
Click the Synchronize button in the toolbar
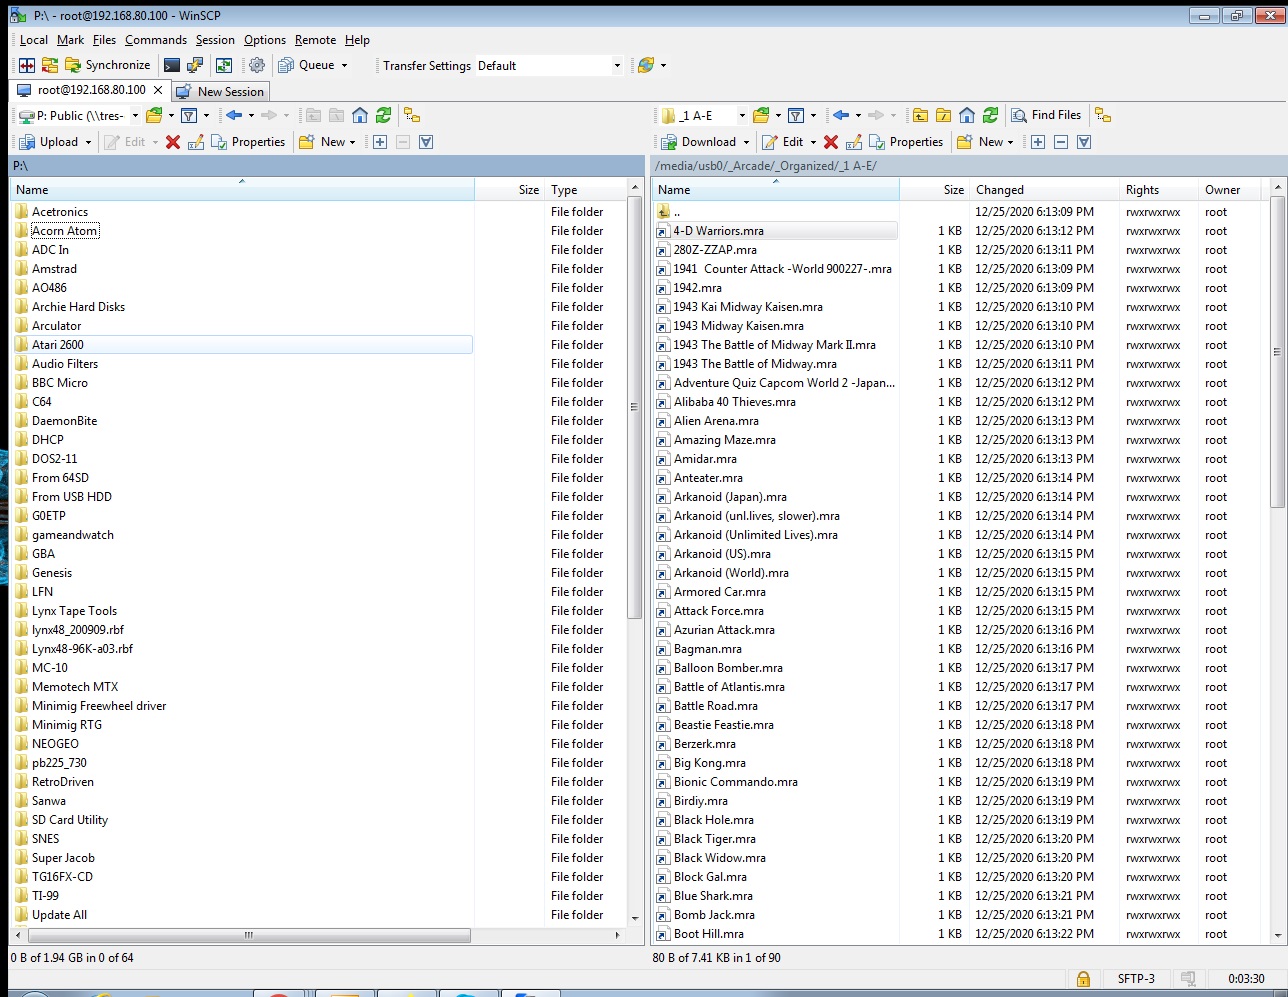pyautogui.click(x=108, y=65)
